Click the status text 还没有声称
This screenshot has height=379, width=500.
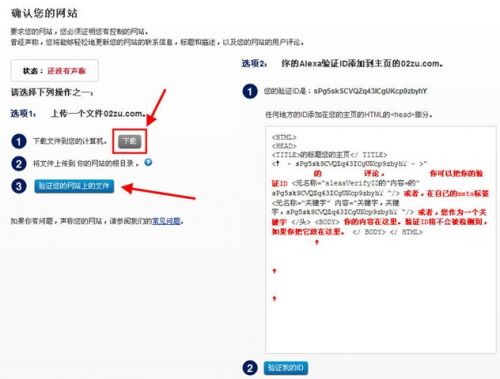tap(66, 71)
